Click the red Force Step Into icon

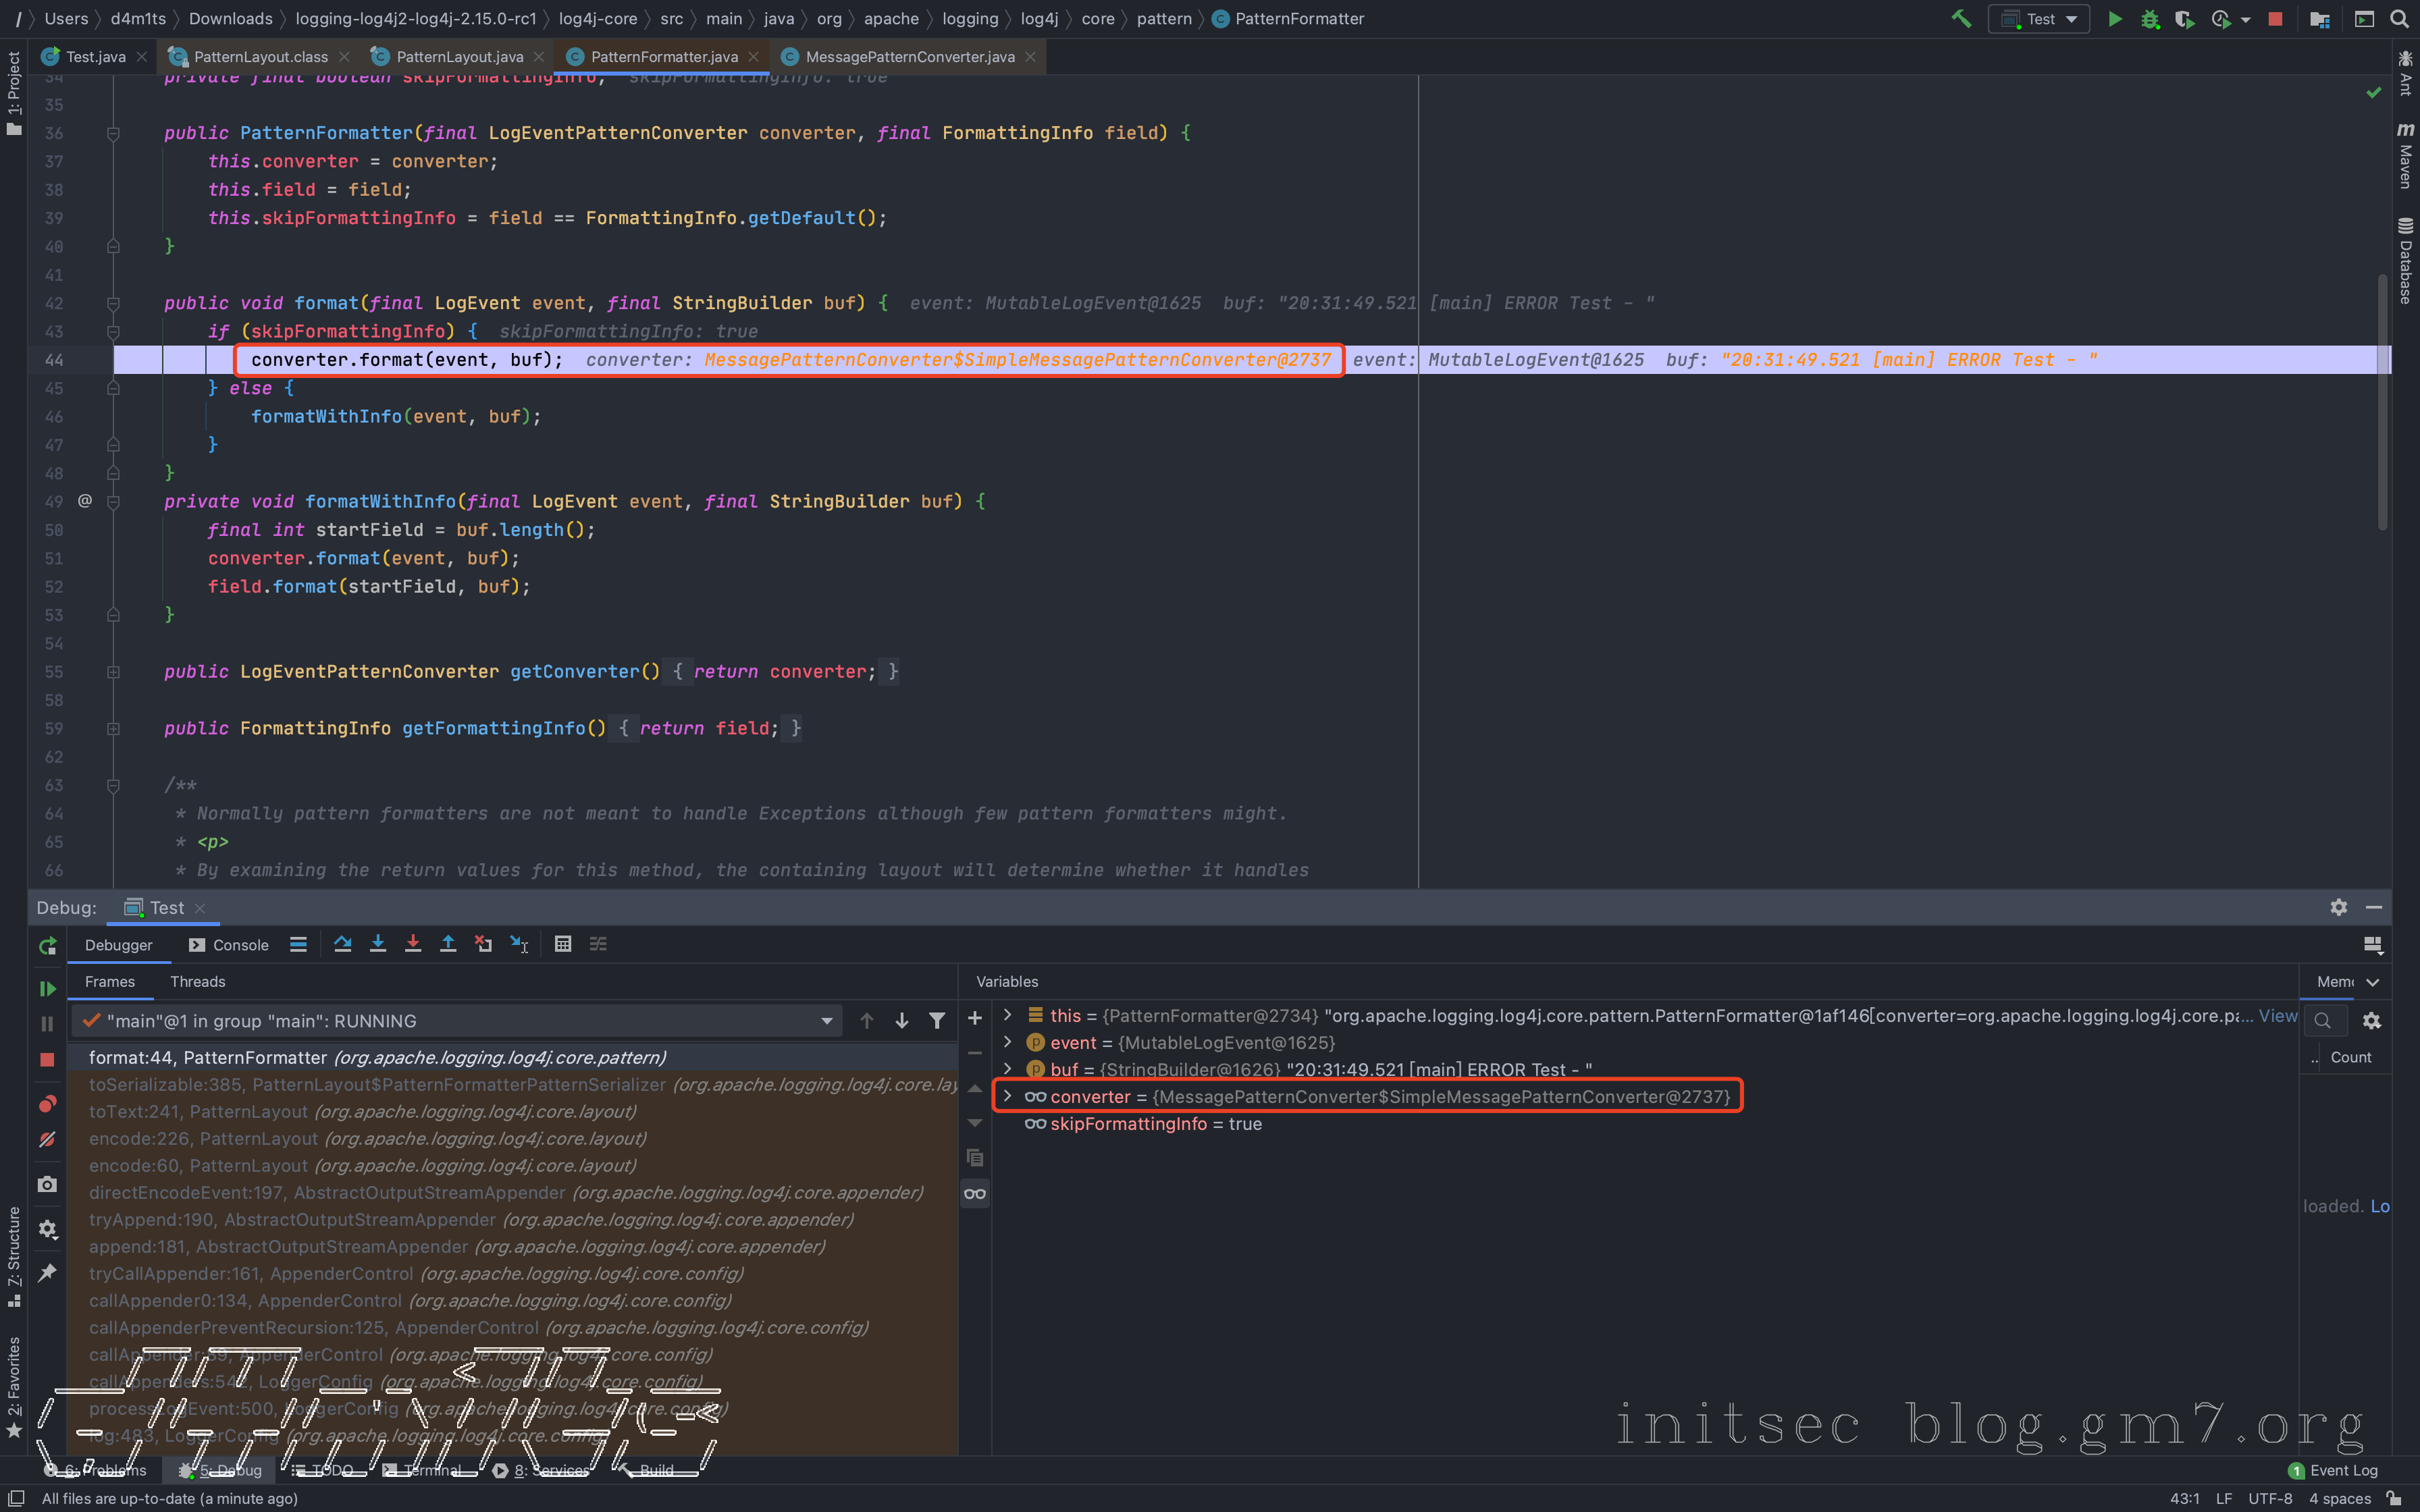tap(413, 944)
